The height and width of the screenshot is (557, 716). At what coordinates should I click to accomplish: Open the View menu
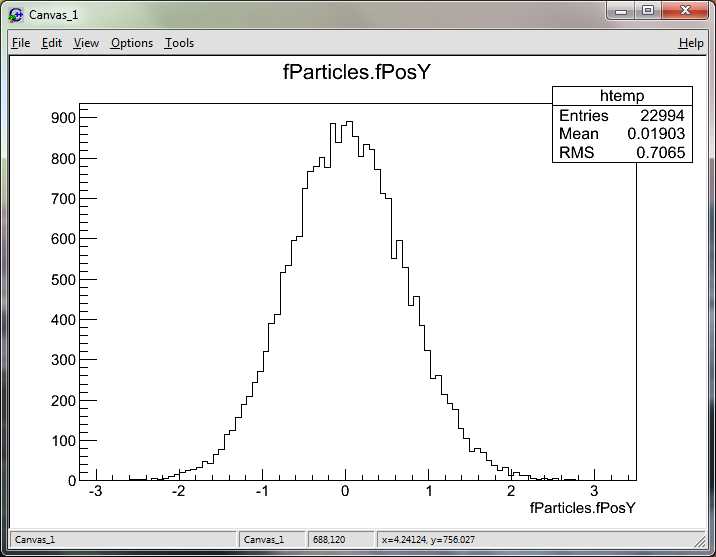coord(87,43)
